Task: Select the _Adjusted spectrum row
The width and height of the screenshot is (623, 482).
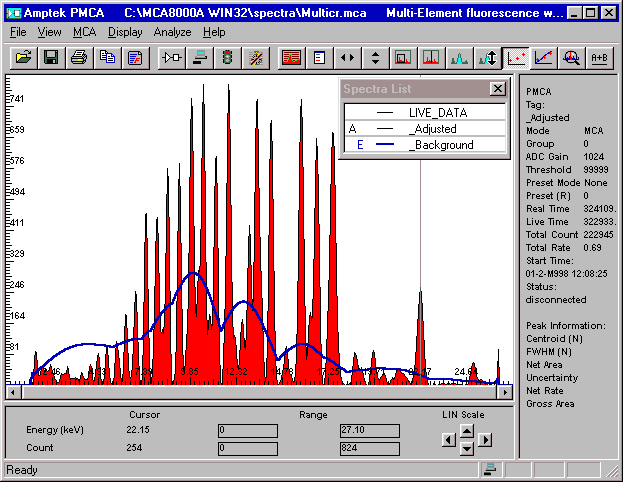Action: (x=425, y=129)
